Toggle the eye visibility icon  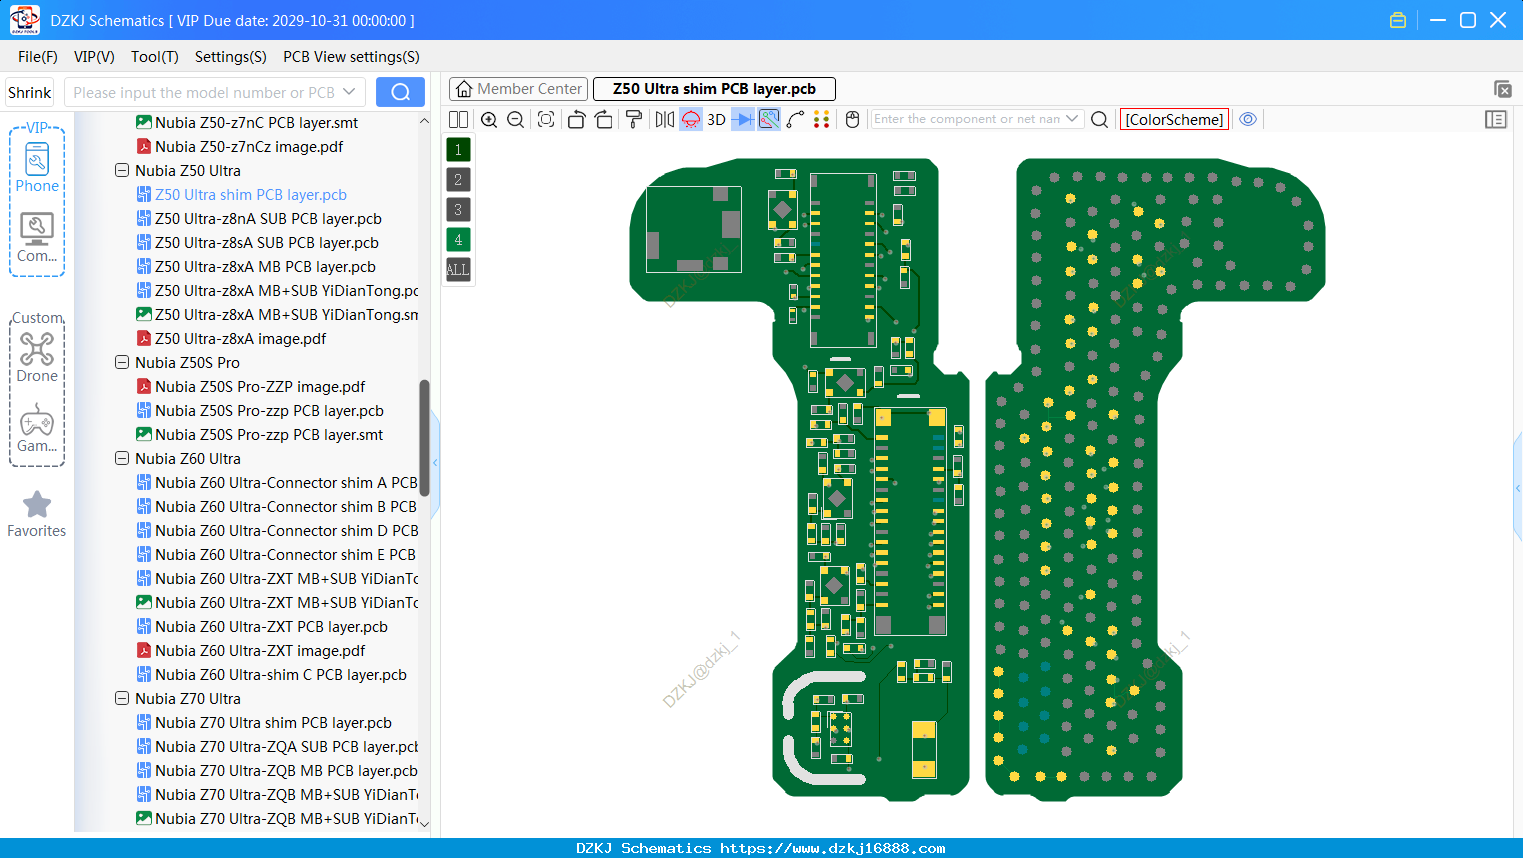coord(1248,119)
